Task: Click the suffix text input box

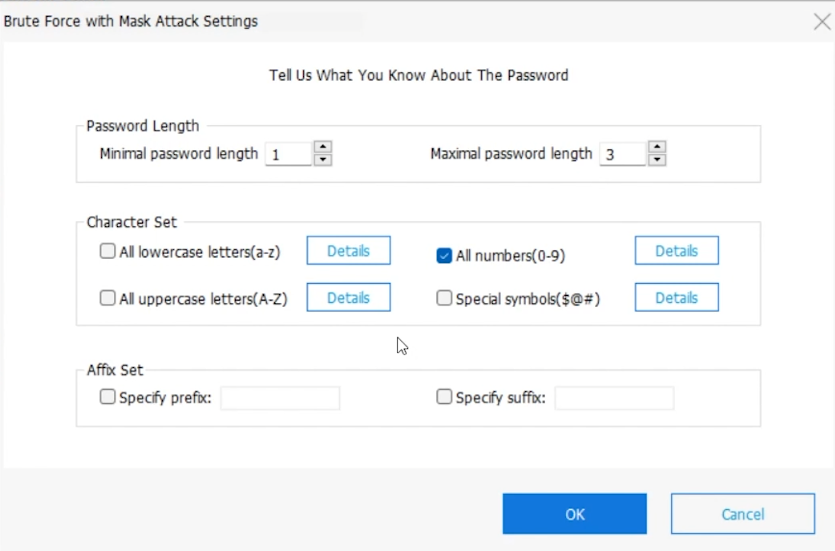Action: coord(614,398)
